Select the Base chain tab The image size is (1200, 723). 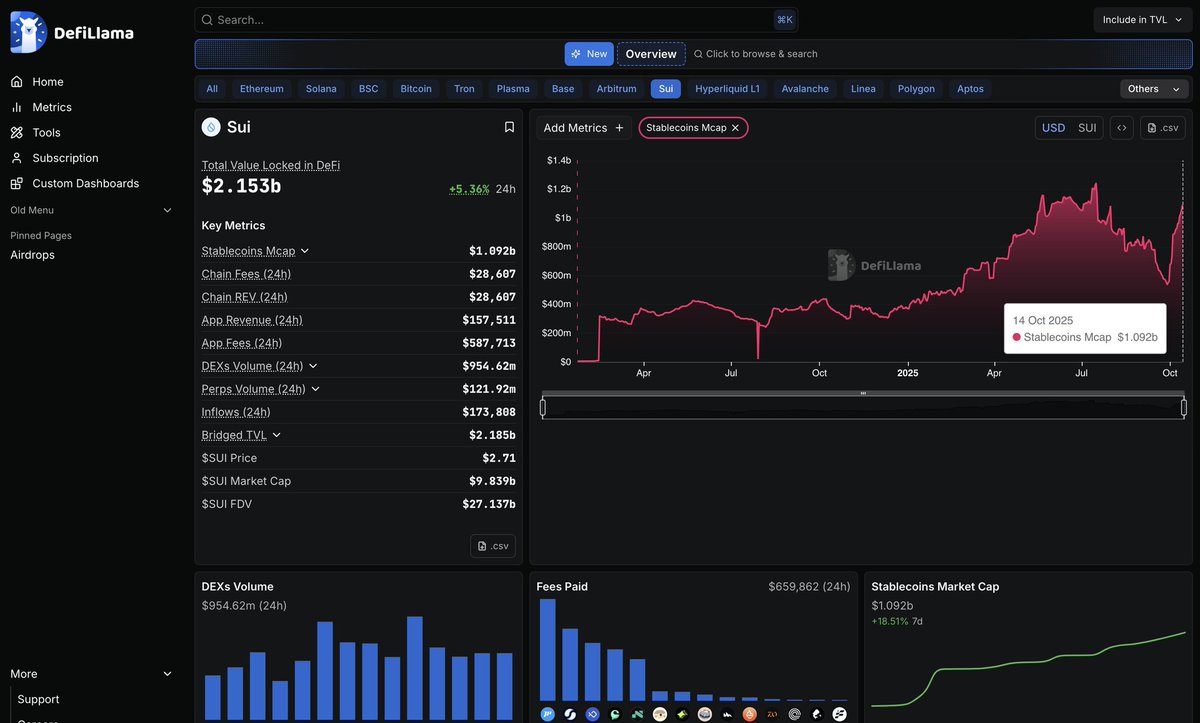(x=563, y=89)
